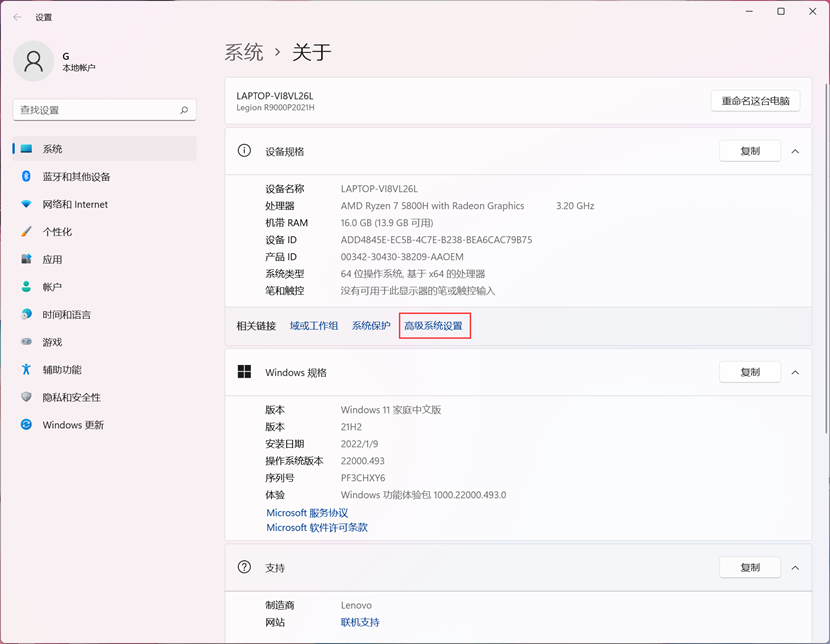Collapse the 支持 section
The image size is (830, 644).
pyautogui.click(x=794, y=567)
